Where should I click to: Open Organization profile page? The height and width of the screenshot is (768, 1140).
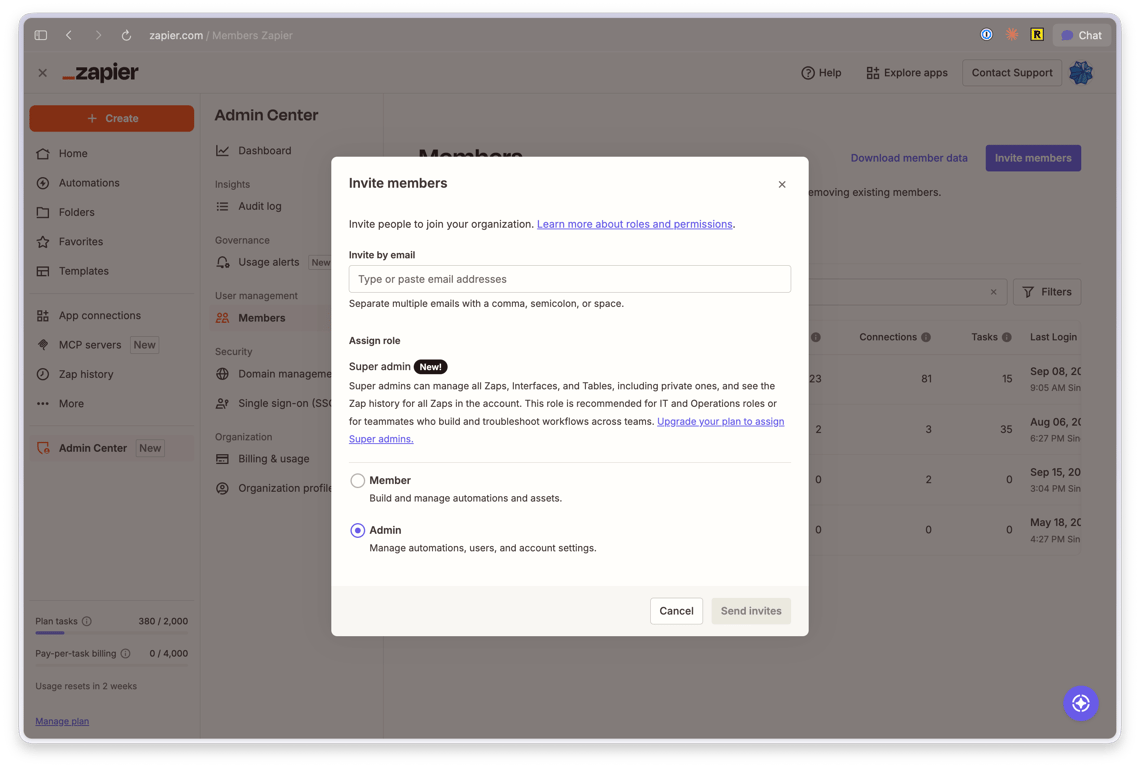(284, 488)
